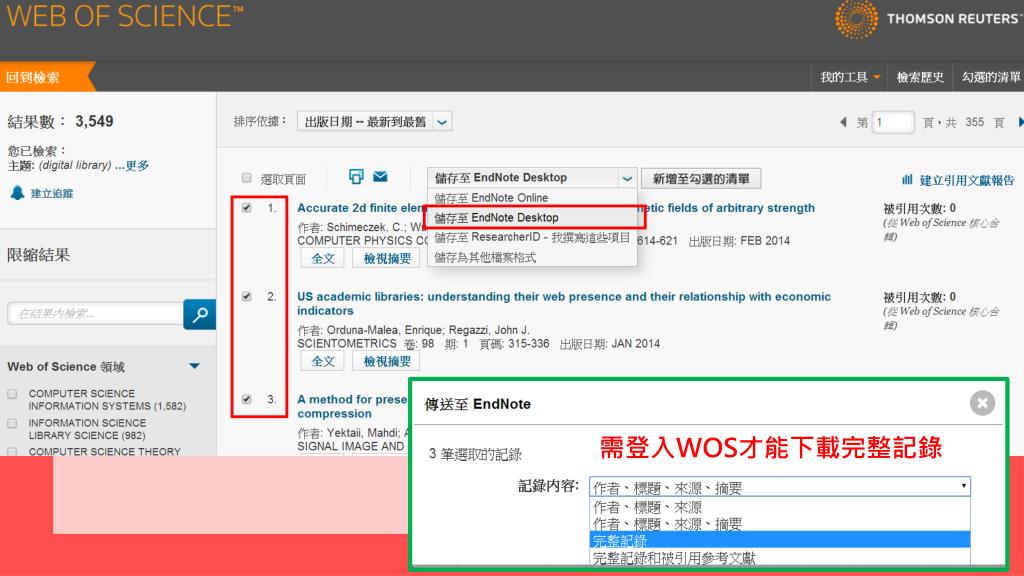The height and width of the screenshot is (576, 1024).
Task: Select 儲存至 EndNote Online option
Action: pyautogui.click(x=532, y=198)
